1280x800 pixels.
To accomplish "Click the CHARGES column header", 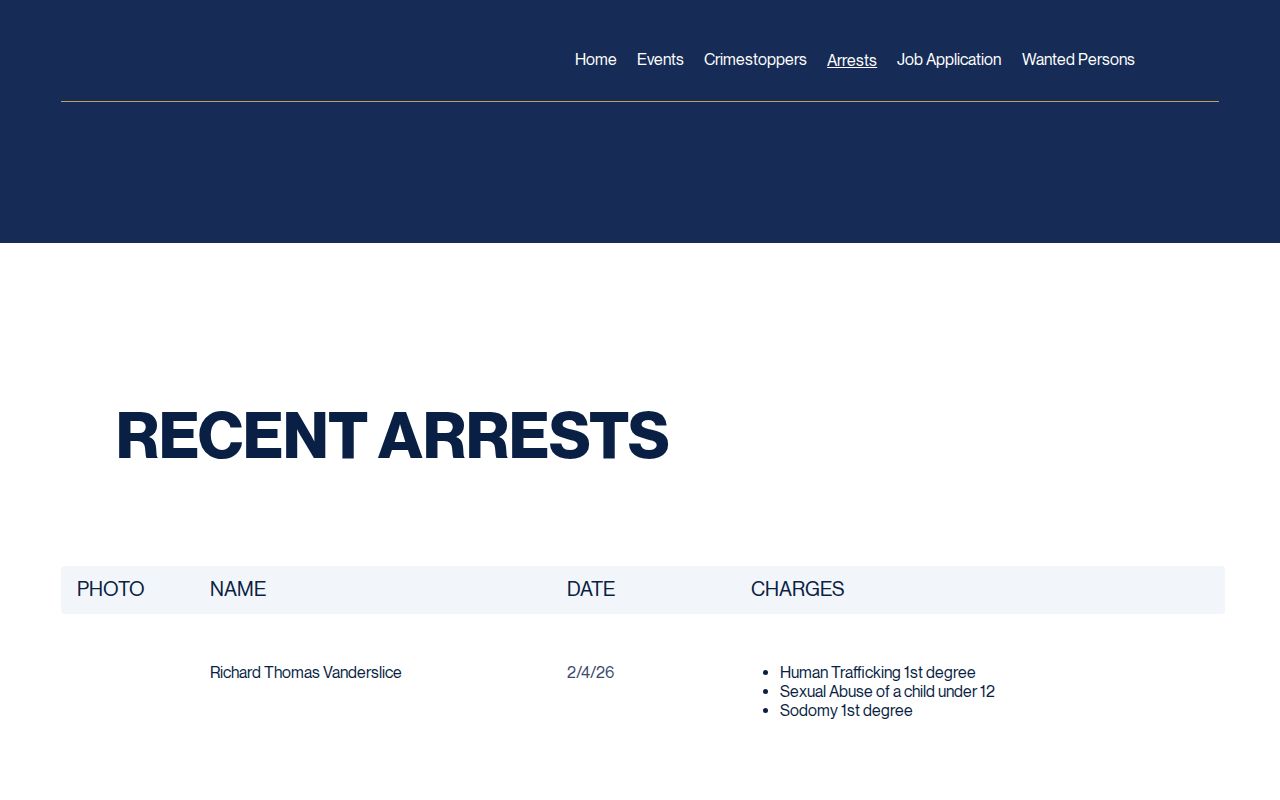I will click(x=797, y=589).
